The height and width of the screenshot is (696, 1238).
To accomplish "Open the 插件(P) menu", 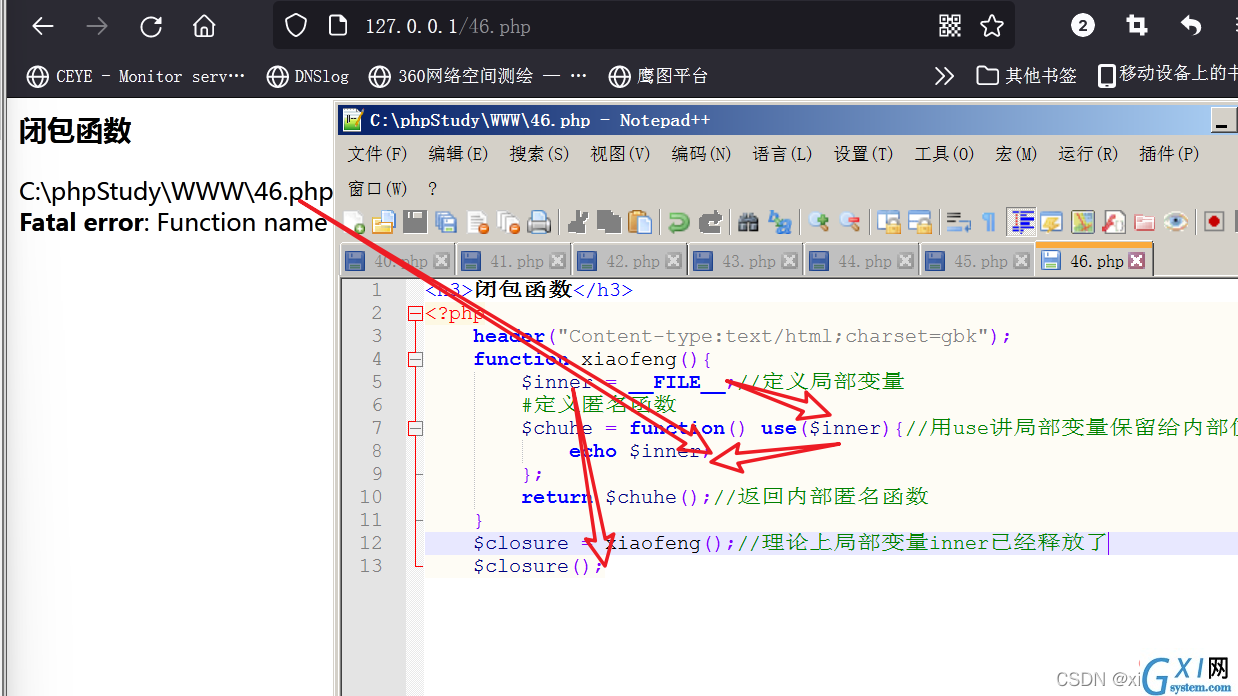I will tap(1169, 154).
